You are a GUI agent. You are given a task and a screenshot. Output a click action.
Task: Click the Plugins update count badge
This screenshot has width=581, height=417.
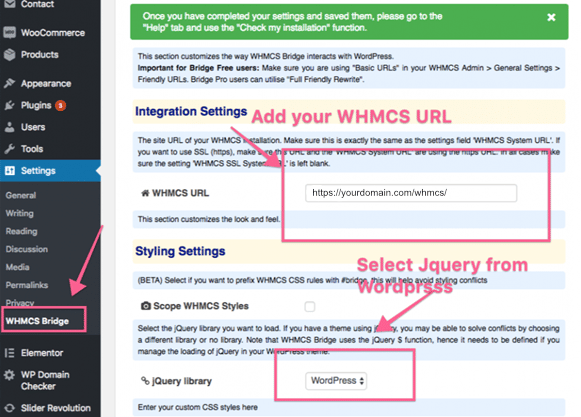(60, 106)
